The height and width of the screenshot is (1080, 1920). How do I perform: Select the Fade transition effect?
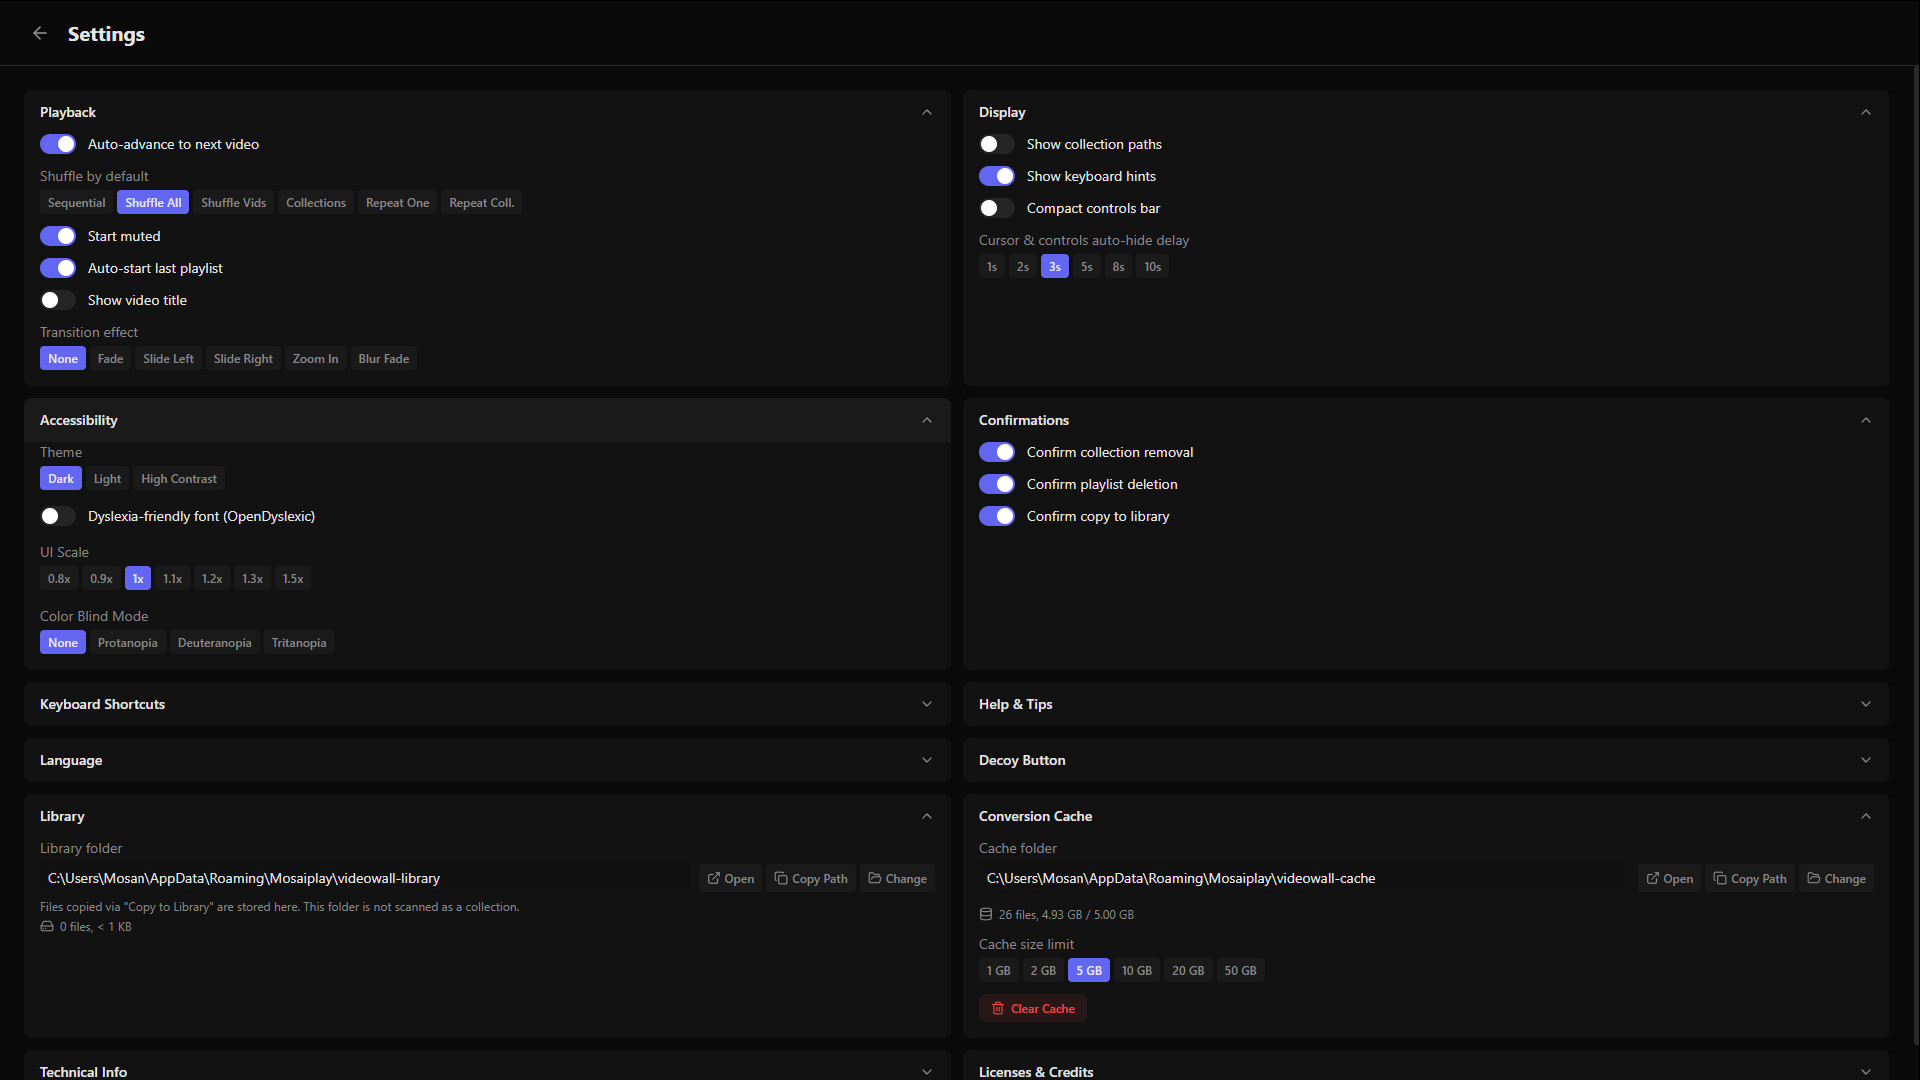(x=110, y=358)
